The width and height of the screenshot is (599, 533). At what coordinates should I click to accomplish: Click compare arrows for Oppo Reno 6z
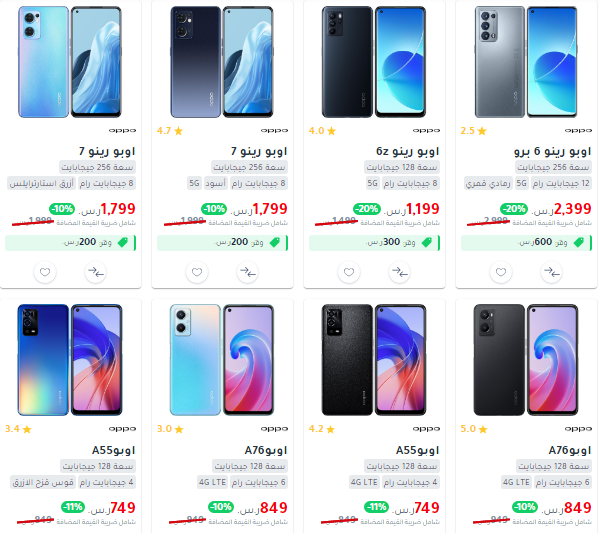(x=400, y=272)
